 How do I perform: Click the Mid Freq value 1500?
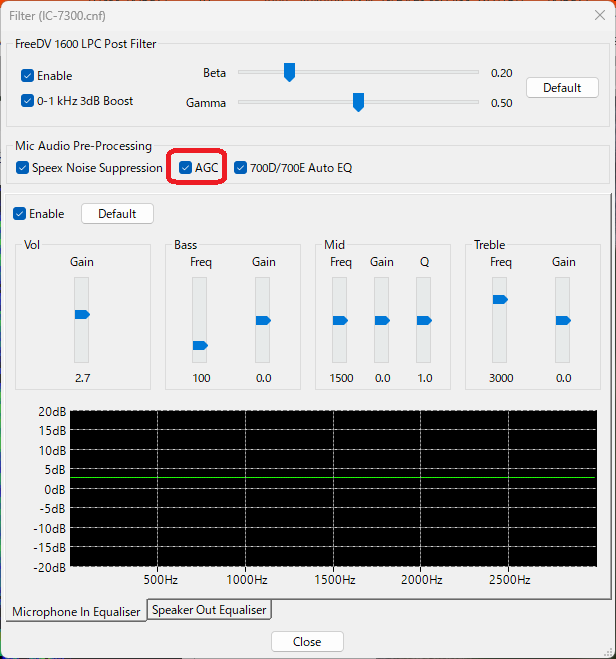click(341, 378)
